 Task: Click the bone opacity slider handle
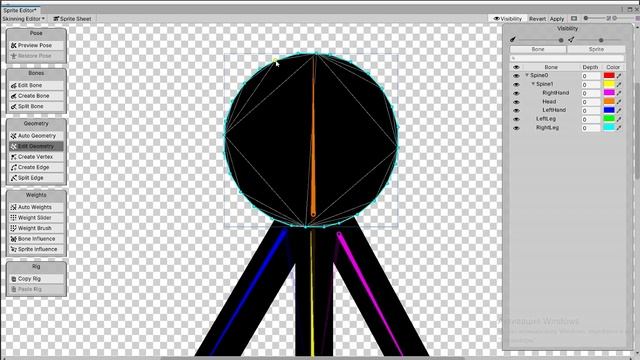pyautogui.click(x=561, y=40)
